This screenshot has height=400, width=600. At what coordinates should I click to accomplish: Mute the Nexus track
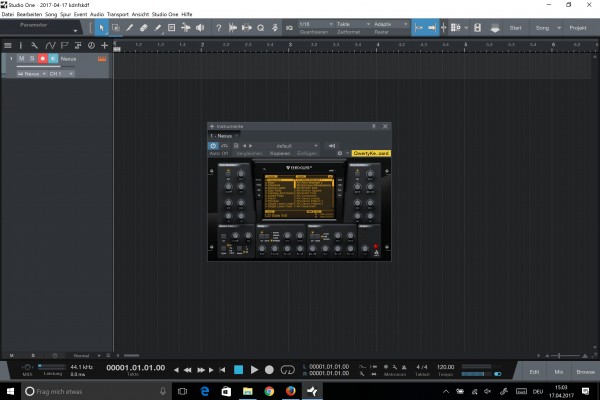pos(21,59)
